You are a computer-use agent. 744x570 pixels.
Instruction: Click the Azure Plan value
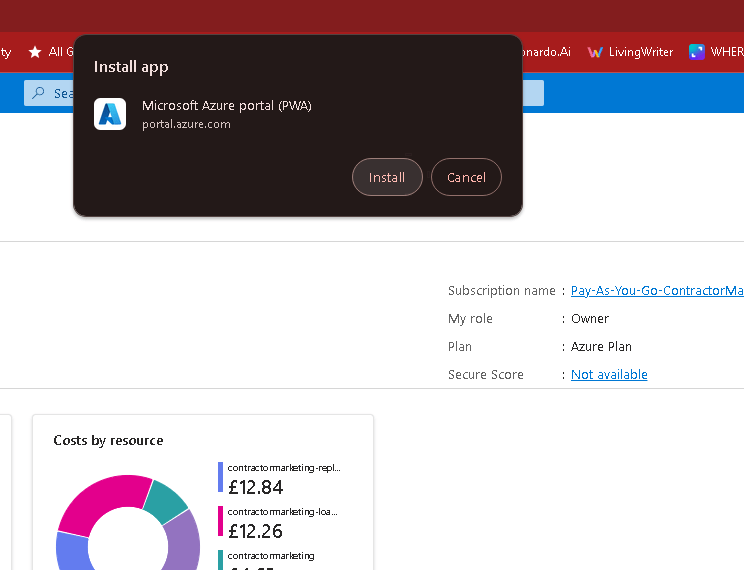coord(601,346)
